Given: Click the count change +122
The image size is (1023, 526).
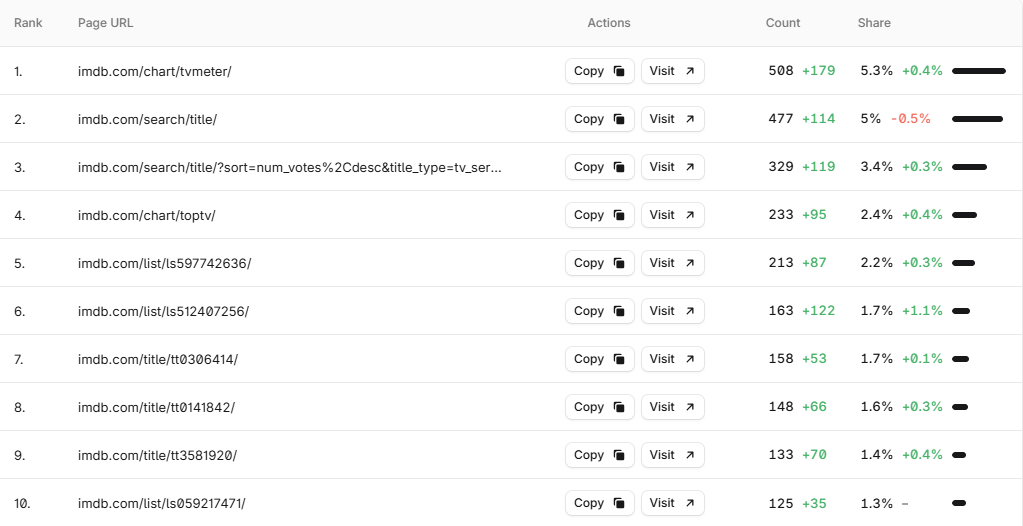Looking at the screenshot, I should click(818, 311).
